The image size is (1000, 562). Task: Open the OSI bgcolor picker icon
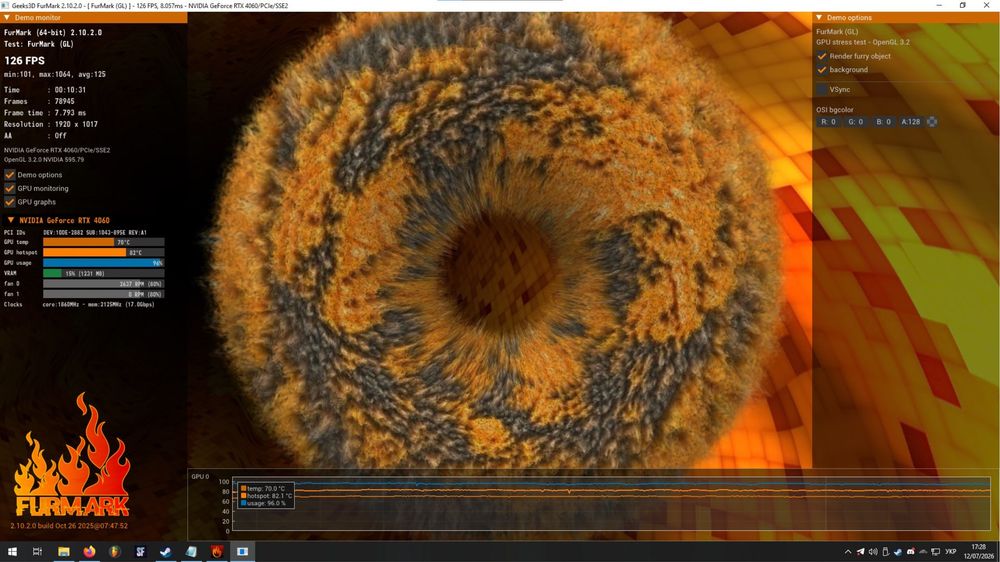click(932, 122)
